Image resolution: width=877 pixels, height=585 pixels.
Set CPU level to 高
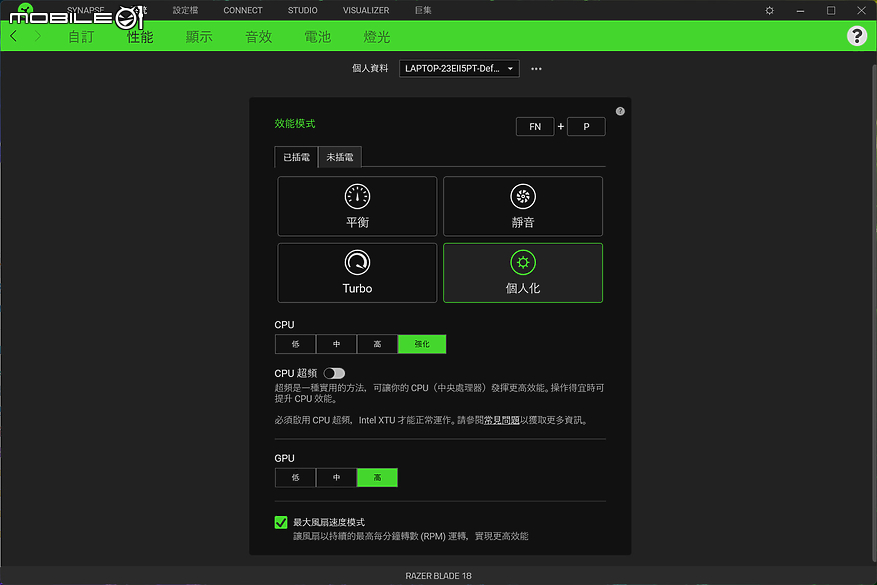[377, 344]
